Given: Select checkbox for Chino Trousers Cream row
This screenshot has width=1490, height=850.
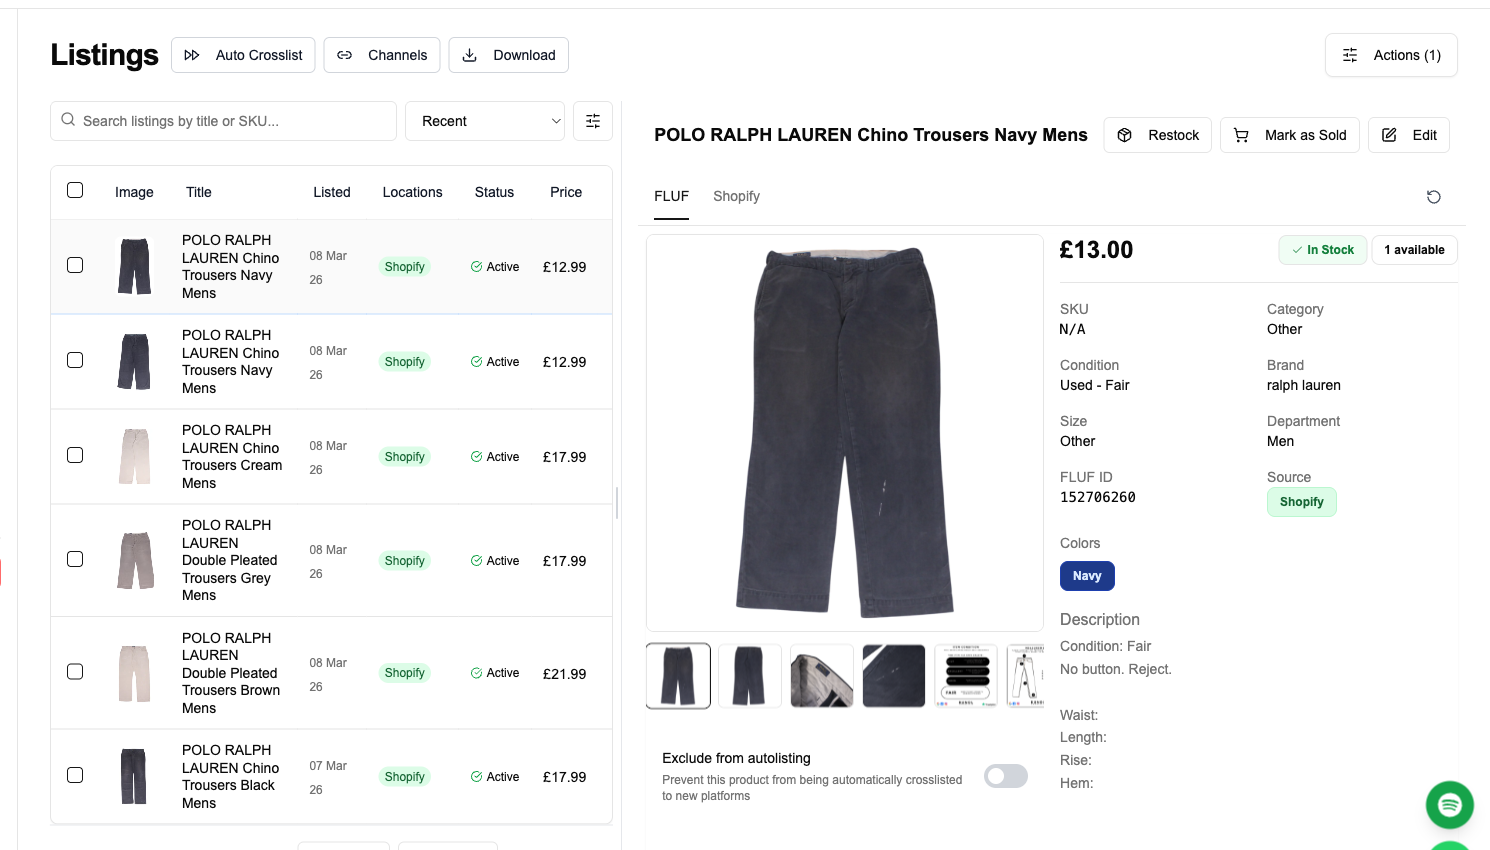Looking at the screenshot, I should 75,454.
